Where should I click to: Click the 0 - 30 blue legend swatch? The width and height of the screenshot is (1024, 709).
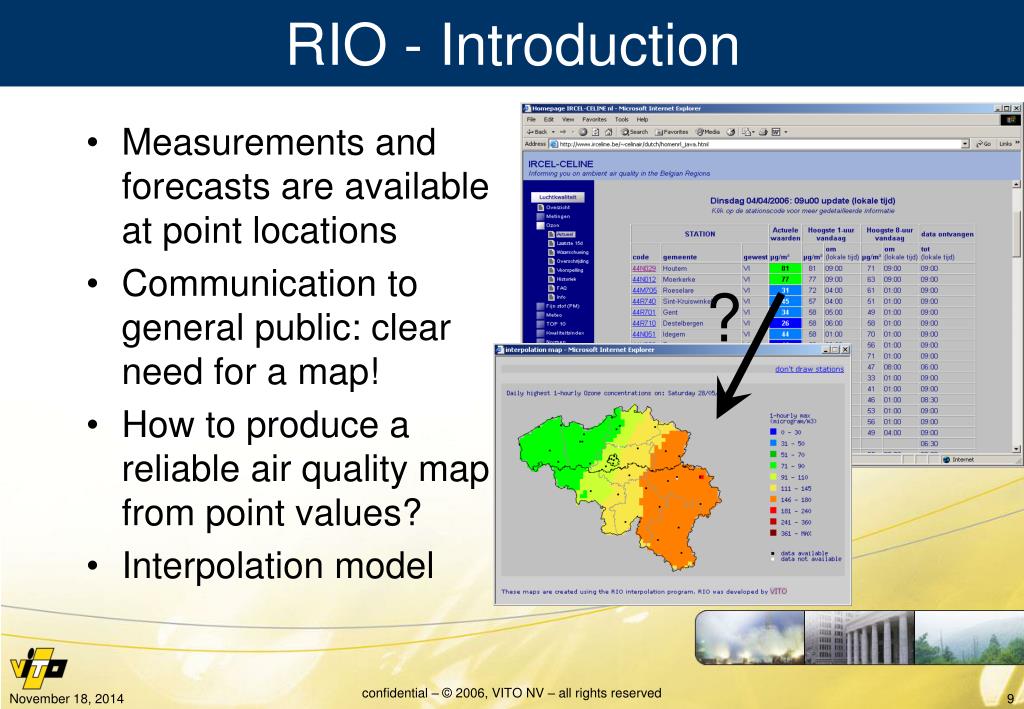(x=773, y=432)
